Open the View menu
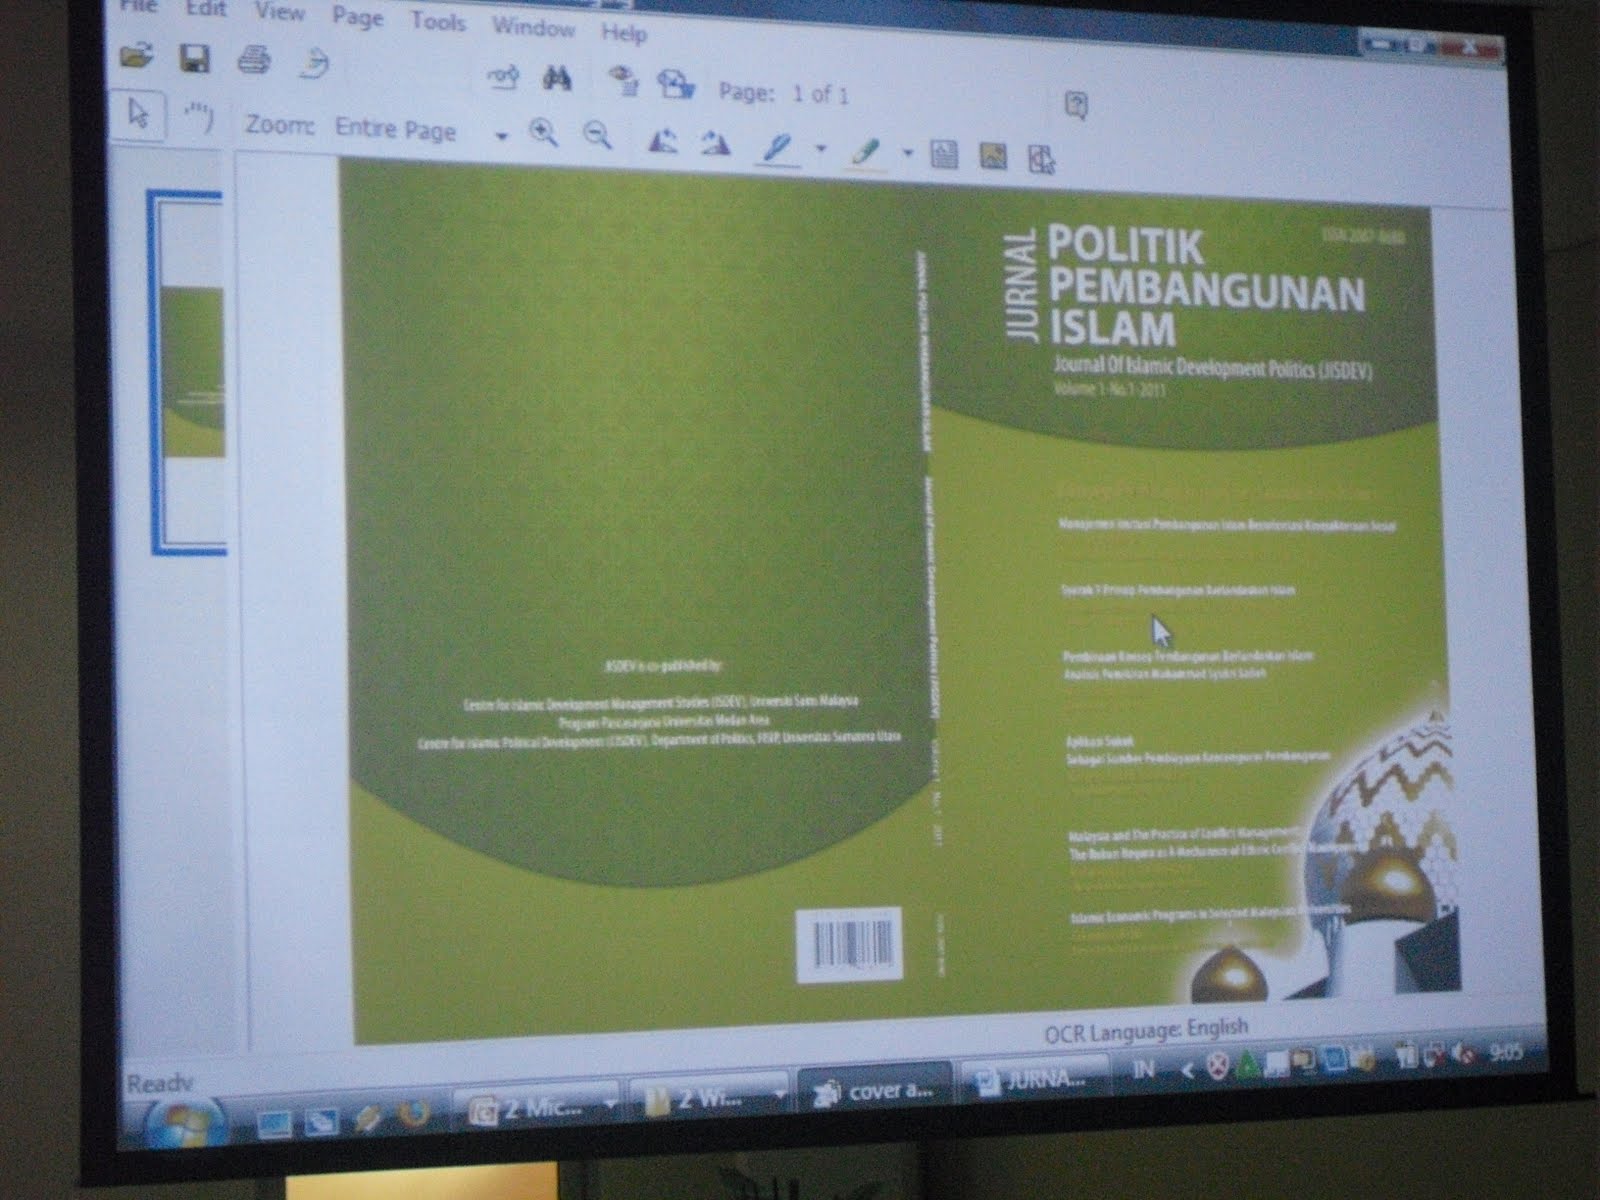The height and width of the screenshot is (1200, 1600). click(x=280, y=12)
